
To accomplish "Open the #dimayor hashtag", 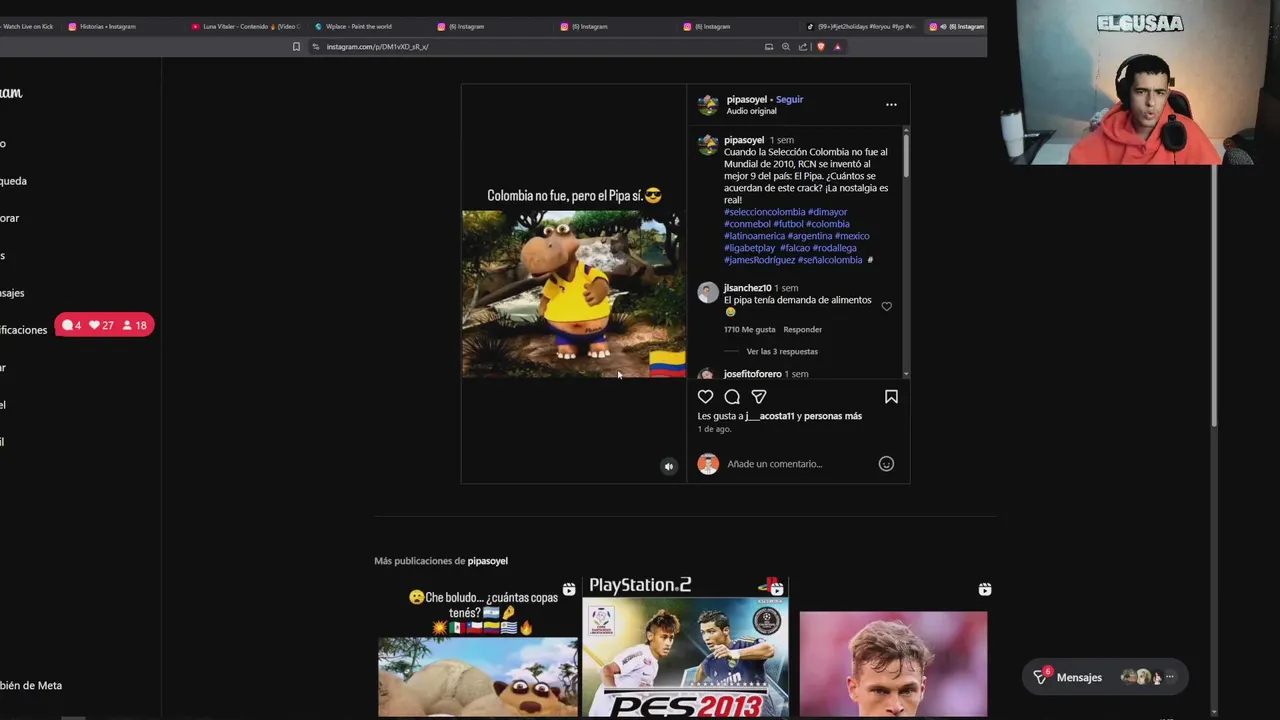I will click(827, 212).
